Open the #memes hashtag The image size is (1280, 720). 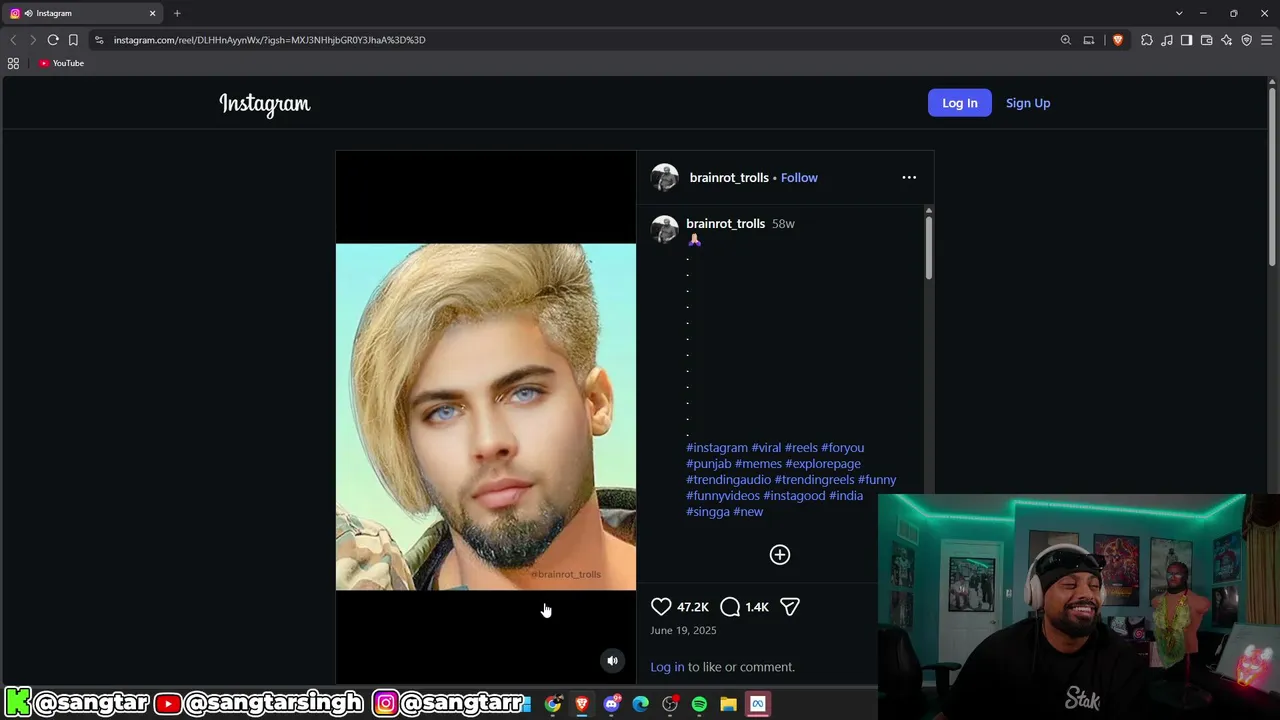pos(758,464)
